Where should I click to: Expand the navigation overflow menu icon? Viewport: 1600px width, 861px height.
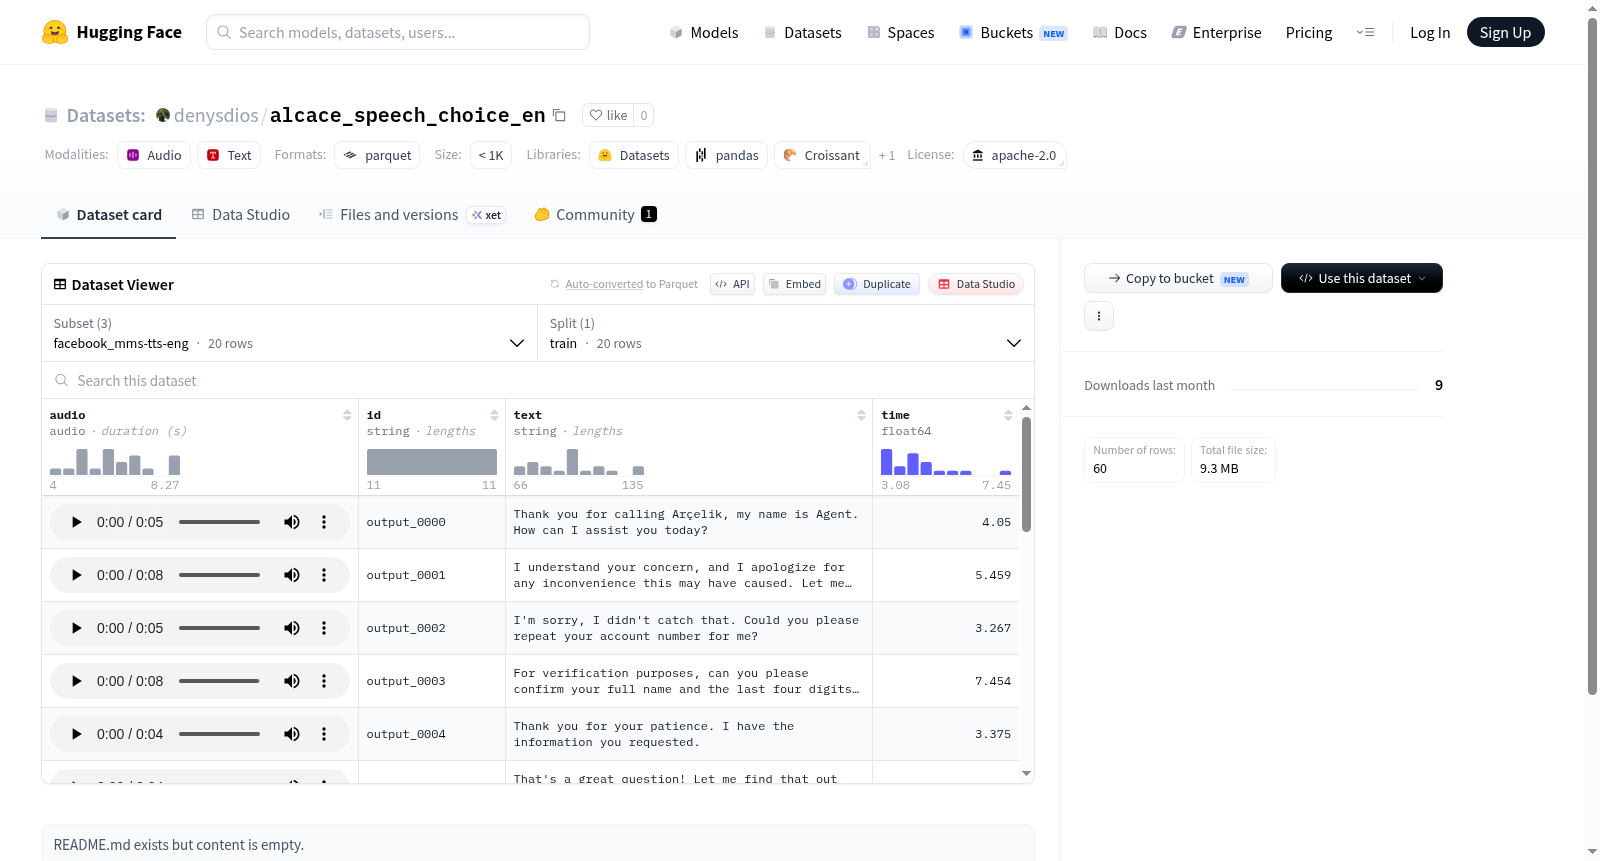(1365, 32)
